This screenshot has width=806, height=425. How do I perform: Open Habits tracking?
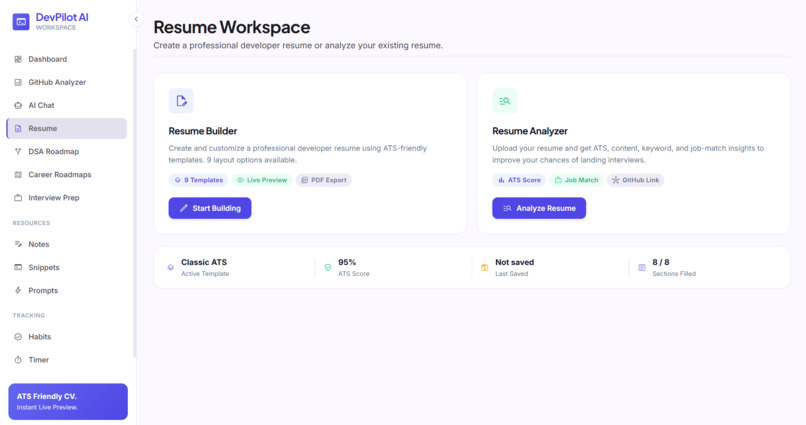click(67, 337)
